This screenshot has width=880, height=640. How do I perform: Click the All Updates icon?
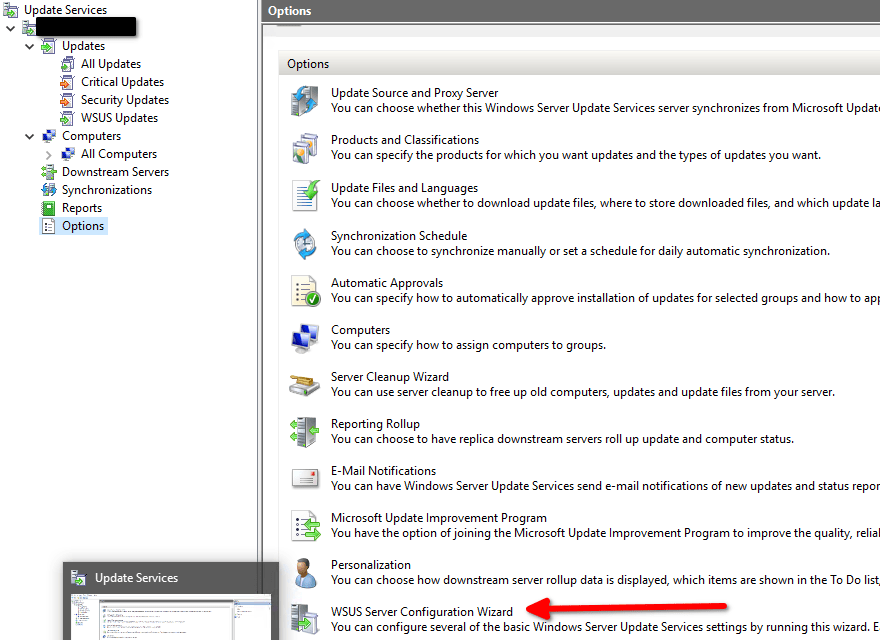(67, 64)
